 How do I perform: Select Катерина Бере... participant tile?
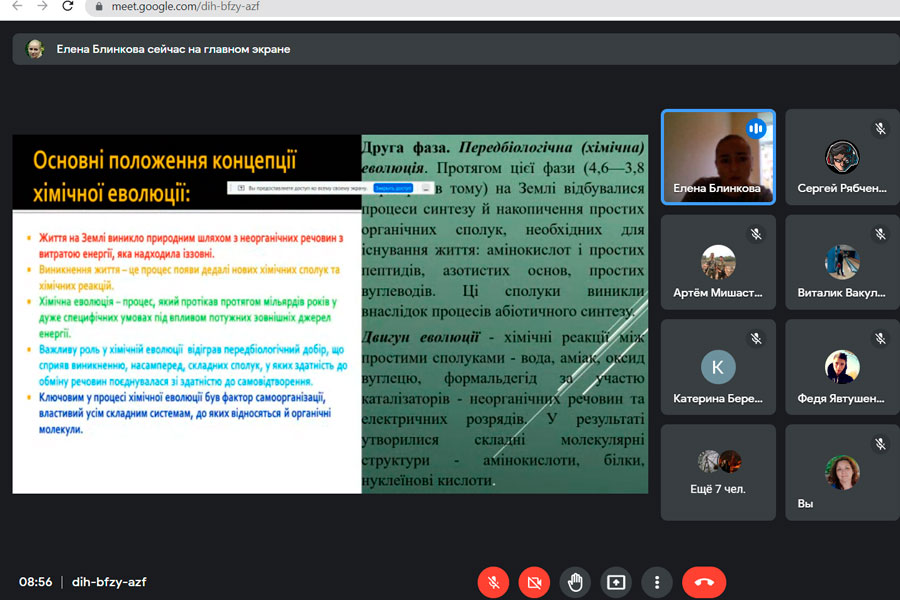click(718, 367)
